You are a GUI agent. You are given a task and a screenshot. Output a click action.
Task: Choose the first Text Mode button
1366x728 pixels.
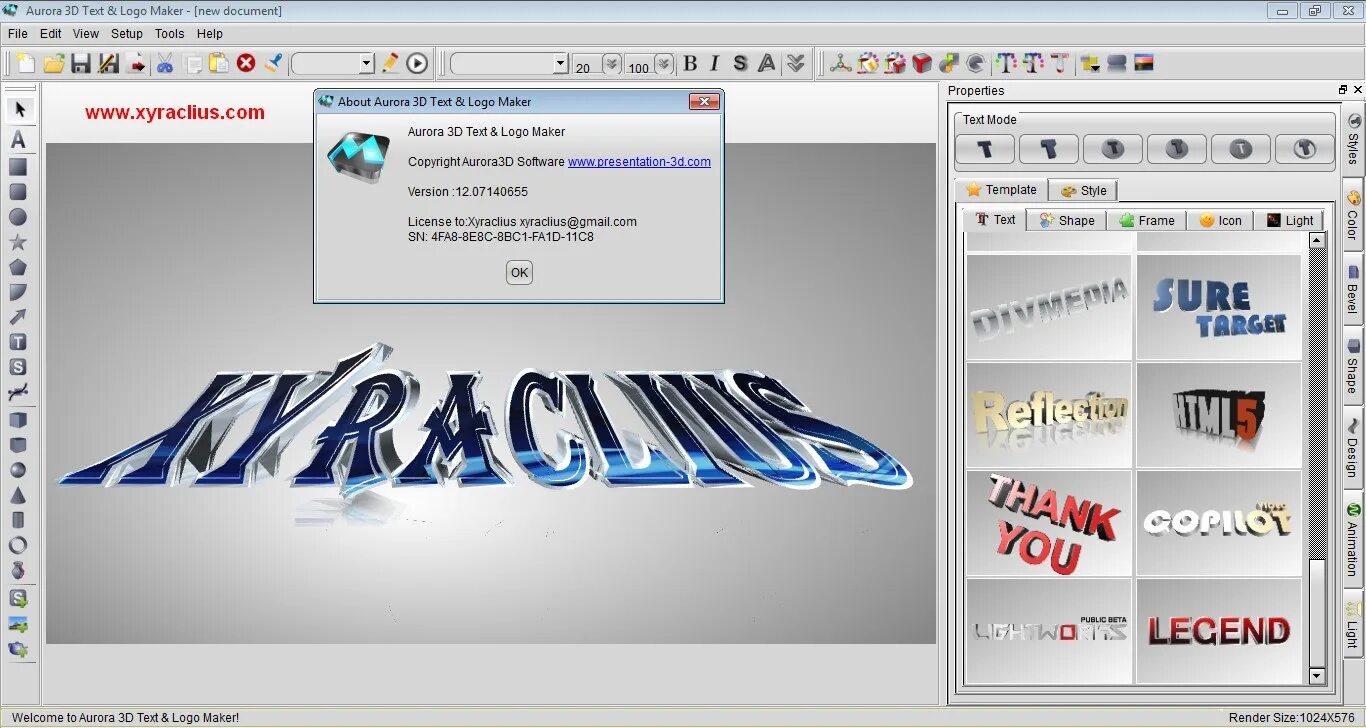[985, 149]
